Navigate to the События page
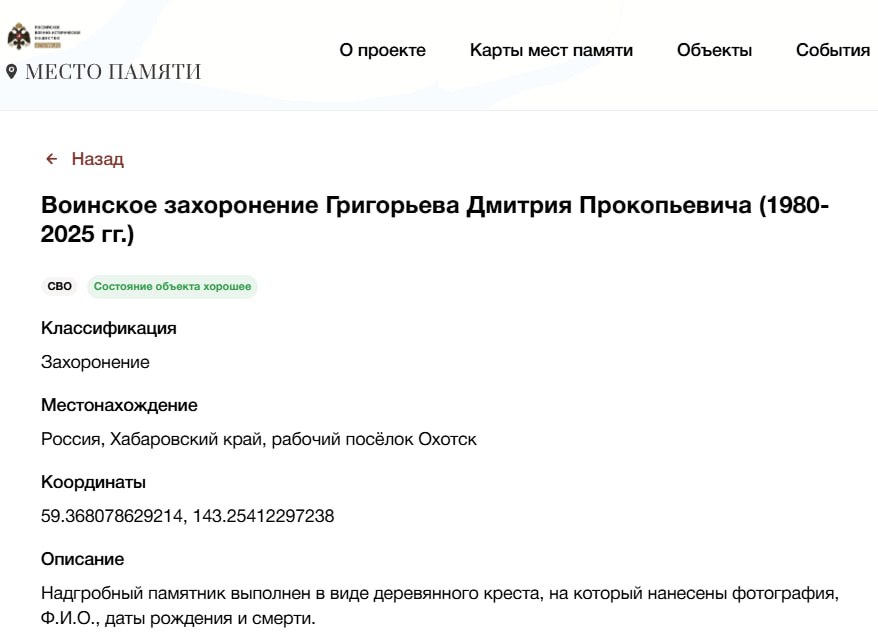 tap(832, 50)
